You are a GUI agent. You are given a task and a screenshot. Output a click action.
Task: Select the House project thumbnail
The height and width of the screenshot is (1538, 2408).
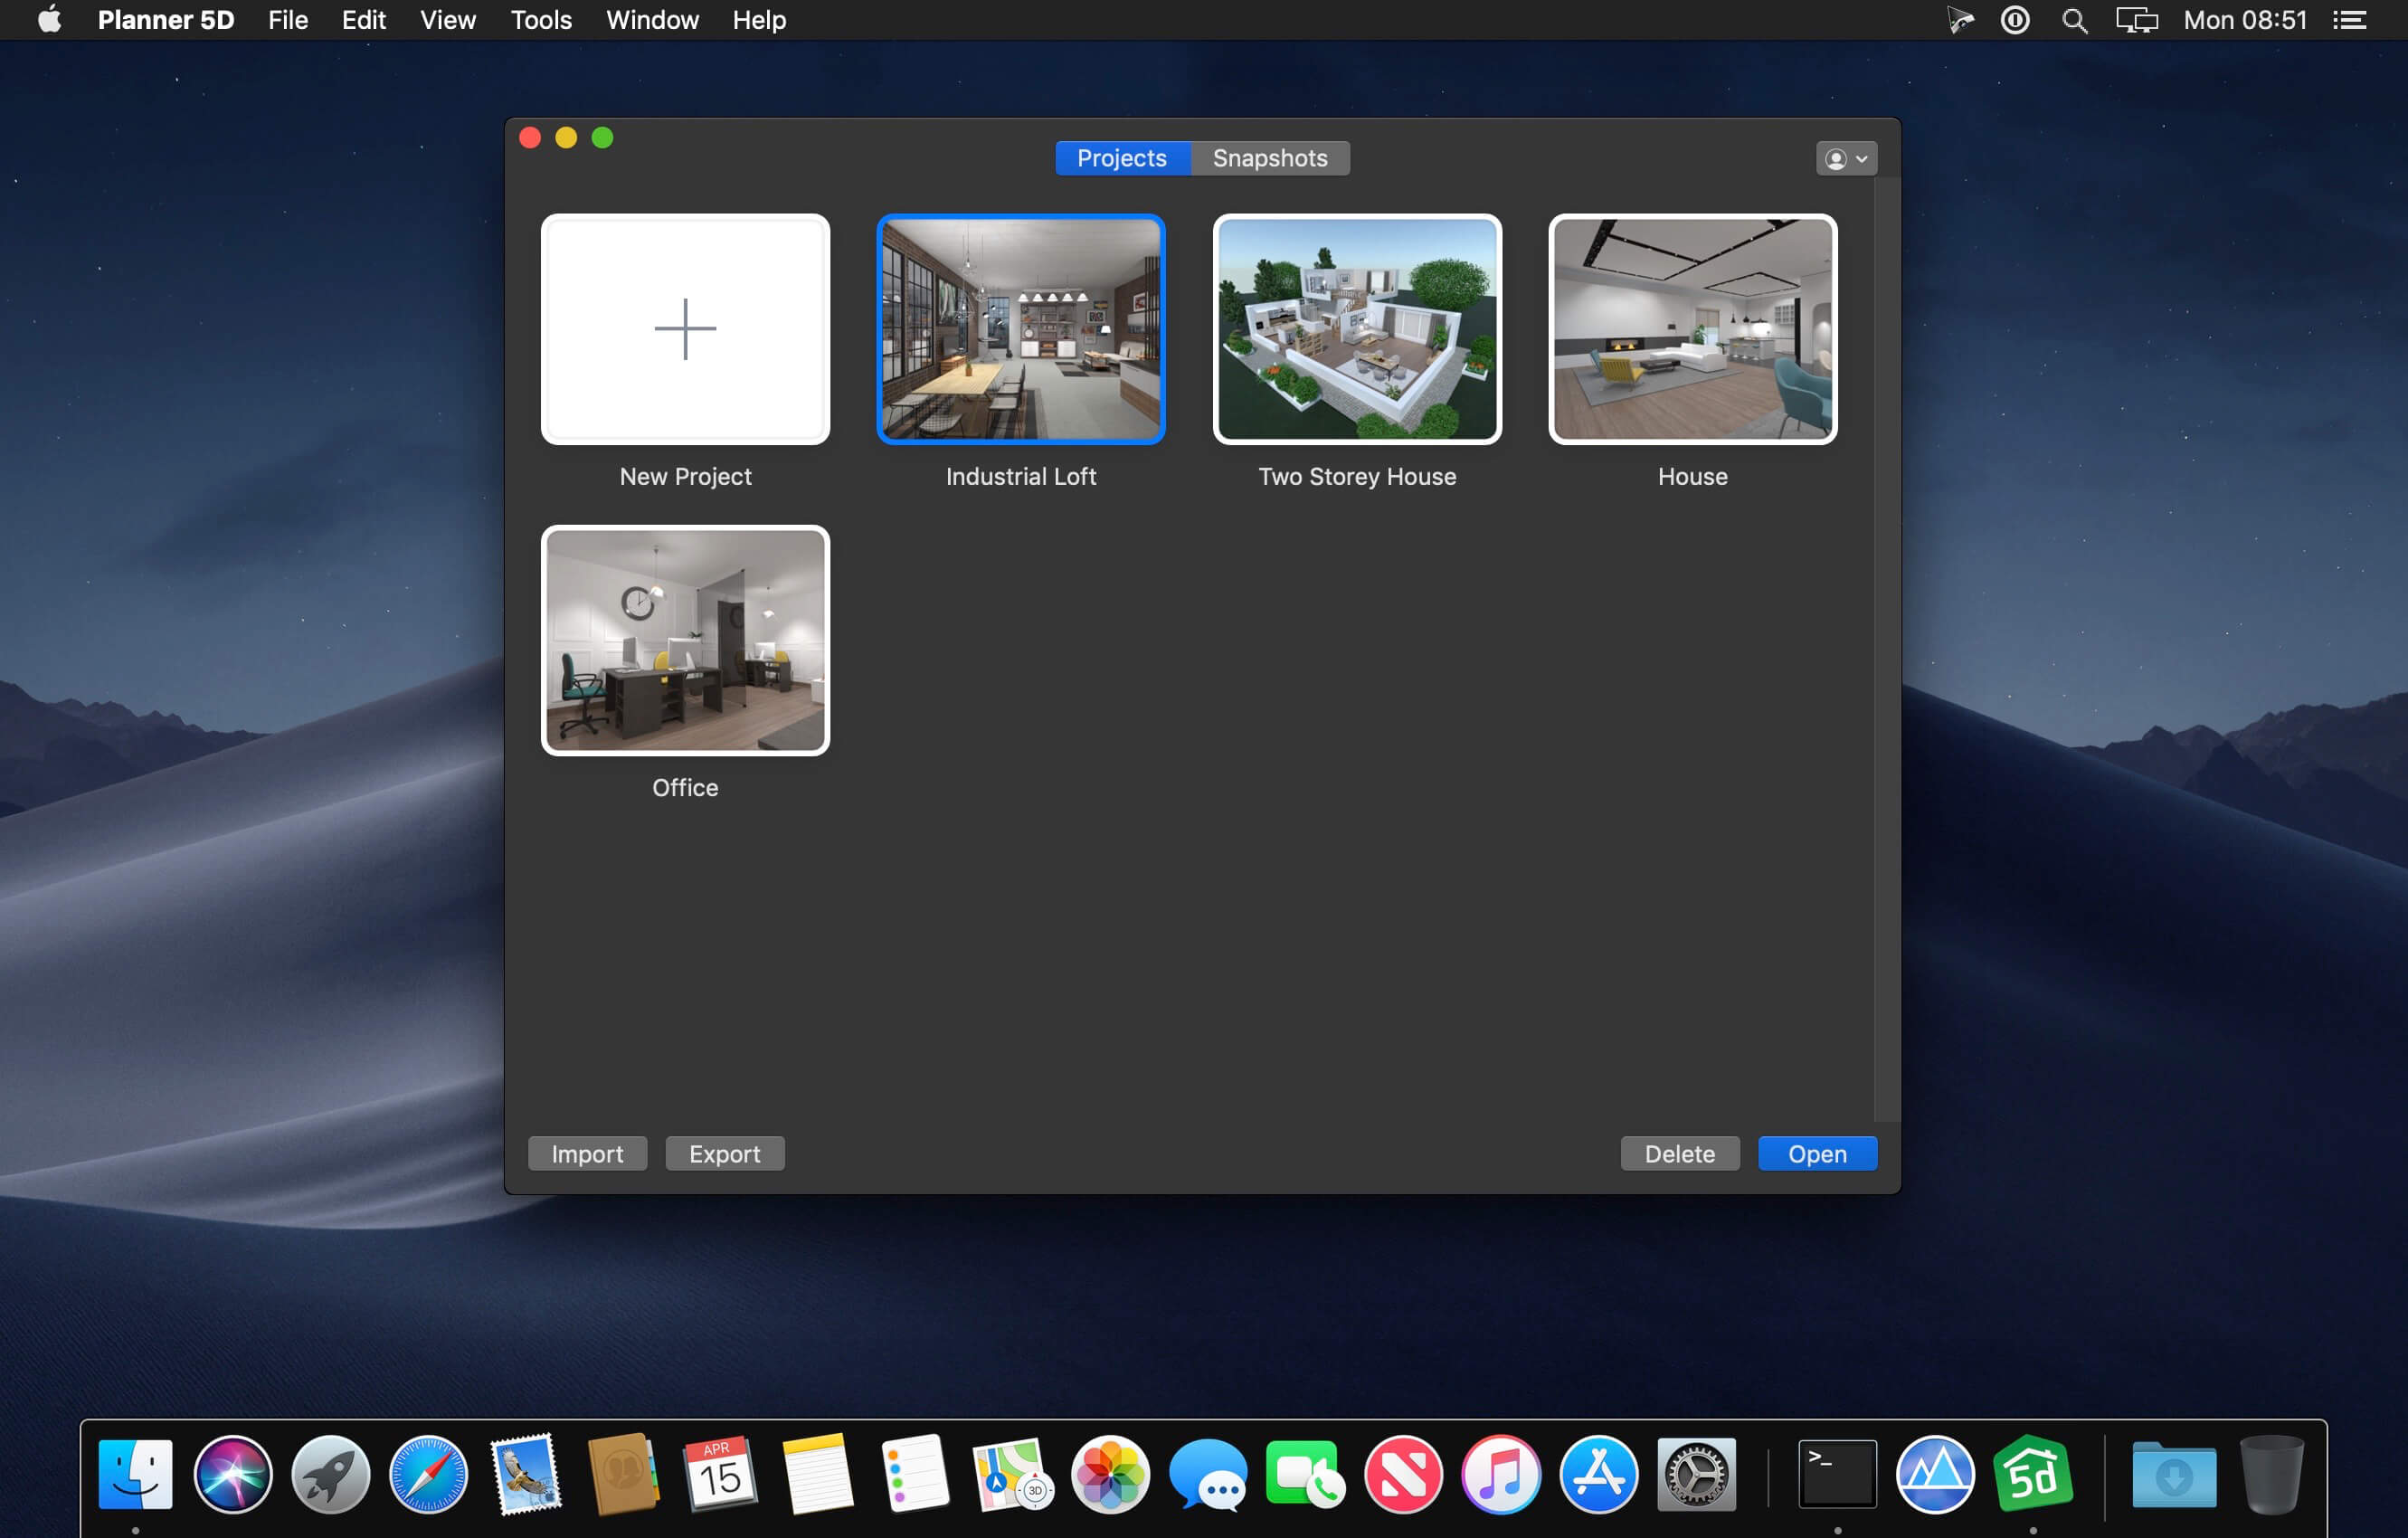click(1692, 329)
